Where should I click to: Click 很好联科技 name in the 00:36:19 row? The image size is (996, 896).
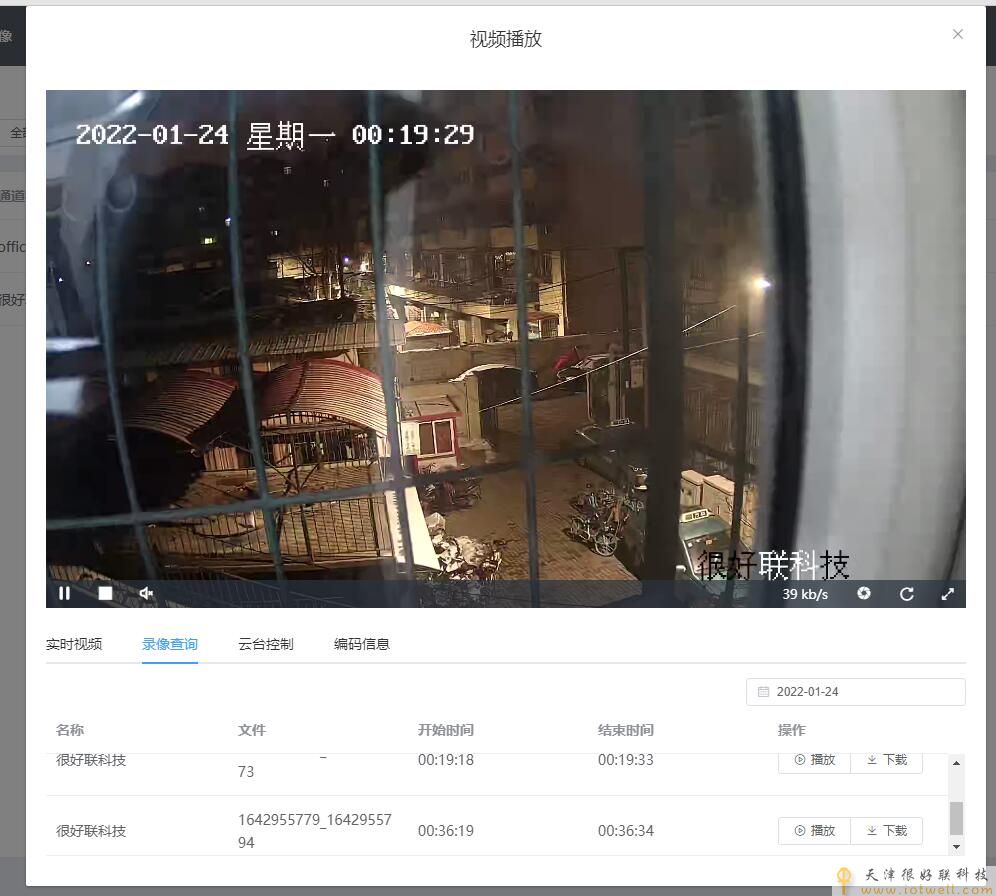click(91, 831)
